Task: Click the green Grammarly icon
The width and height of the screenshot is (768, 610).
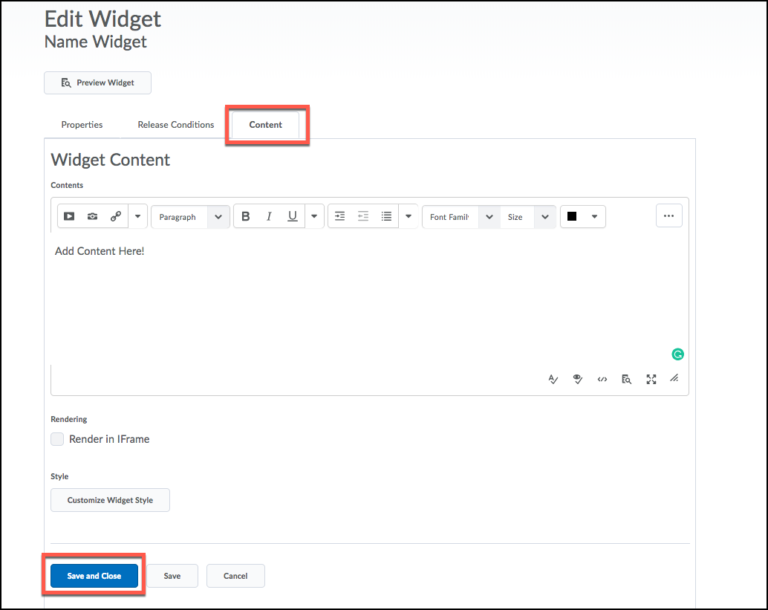Action: pos(677,354)
